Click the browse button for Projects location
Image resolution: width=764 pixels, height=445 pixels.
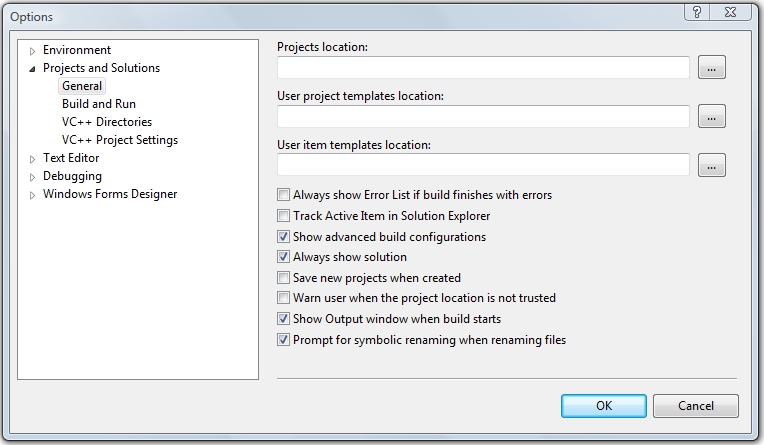pos(711,68)
